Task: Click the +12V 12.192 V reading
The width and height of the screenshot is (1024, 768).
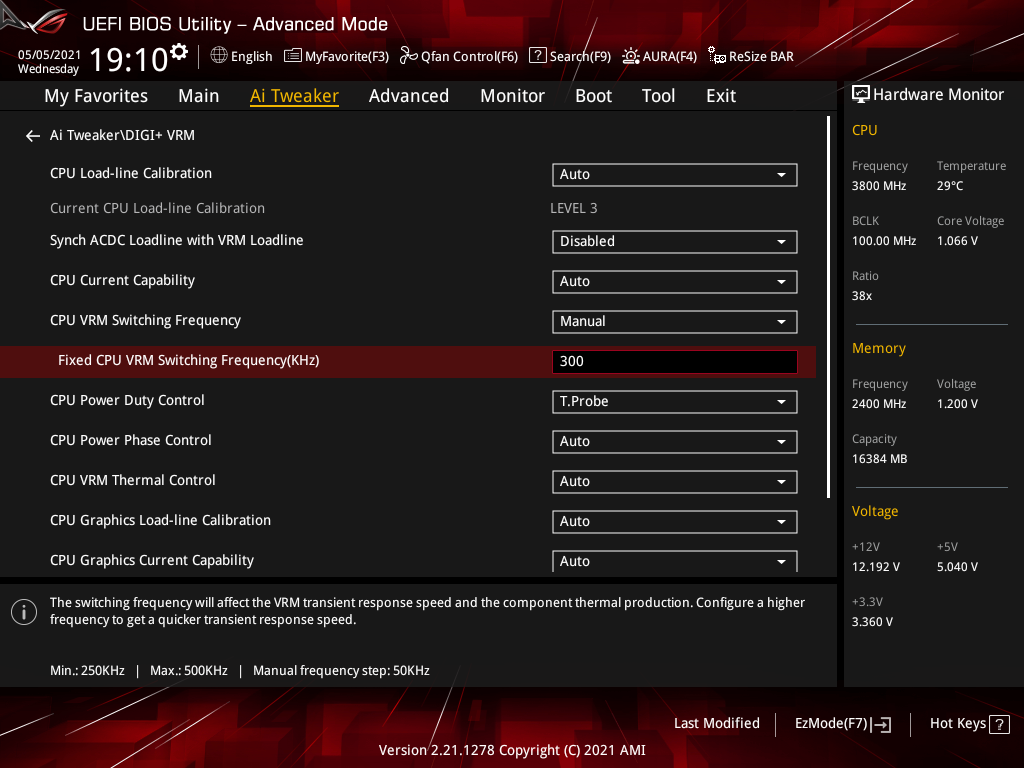Action: [875, 567]
